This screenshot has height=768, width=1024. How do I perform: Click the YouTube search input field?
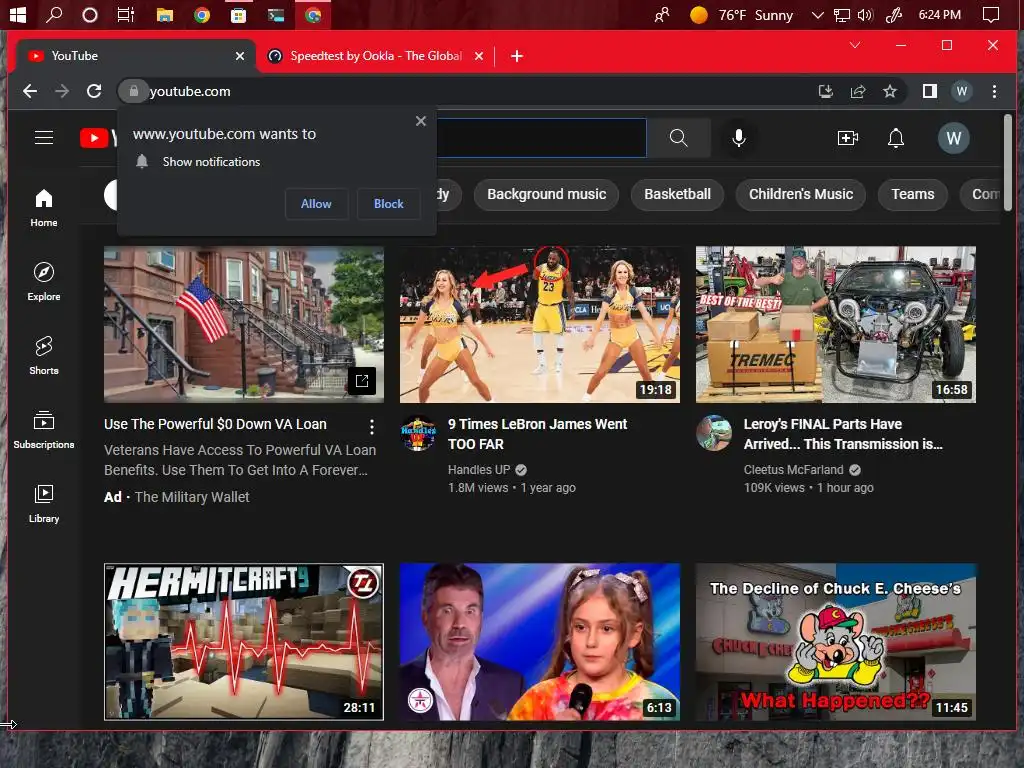pyautogui.click(x=541, y=138)
